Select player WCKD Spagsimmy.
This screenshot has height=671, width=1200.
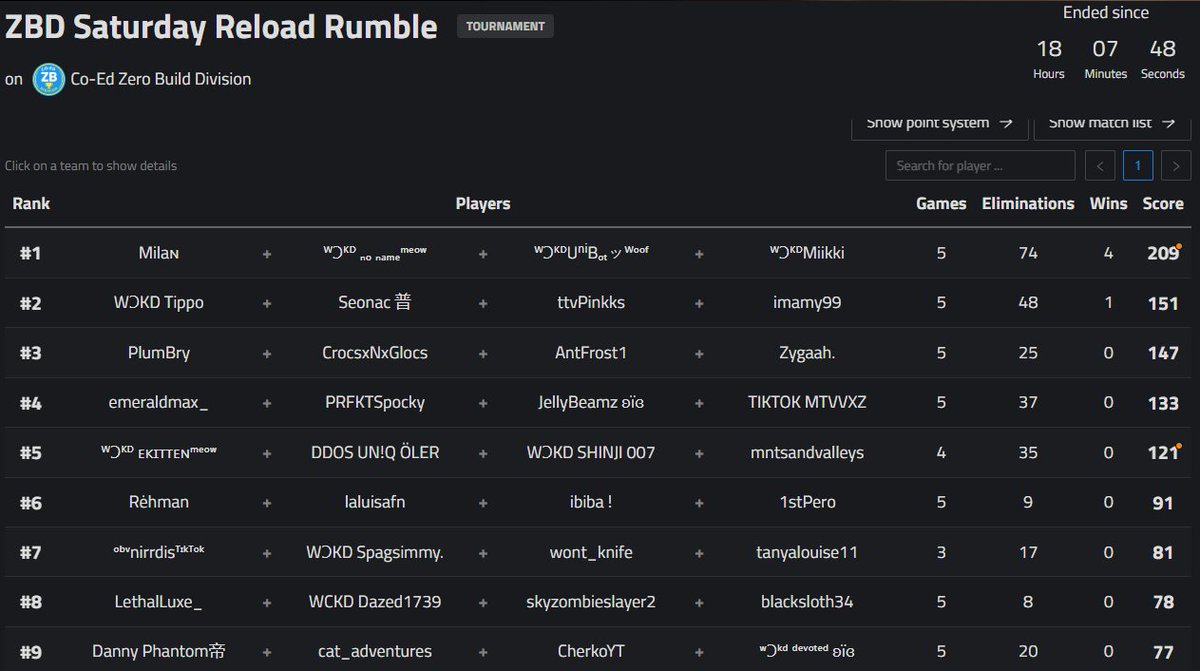click(x=375, y=553)
